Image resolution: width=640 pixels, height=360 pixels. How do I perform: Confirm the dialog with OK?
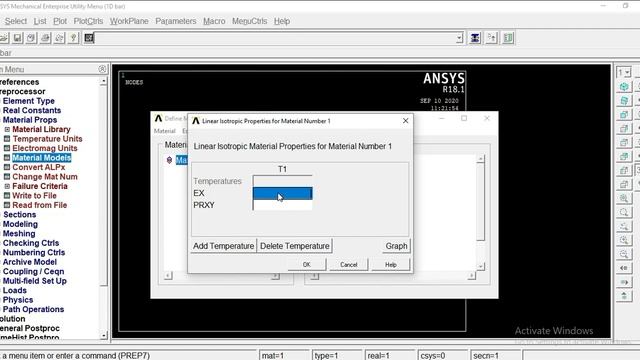(x=307, y=264)
